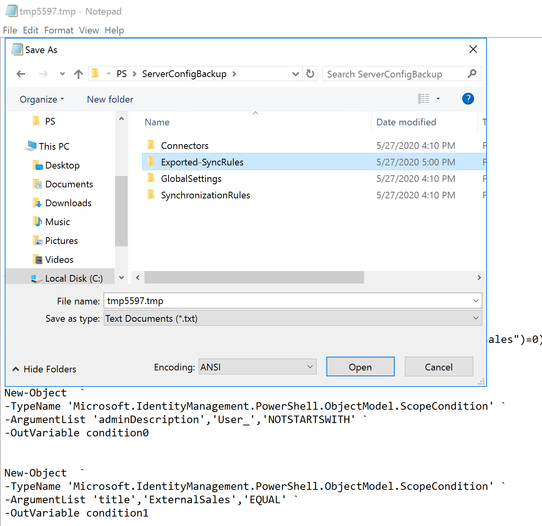Viewport: 542px width, 526px height.
Task: Click the Save As dialog title icon
Action: click(x=17, y=49)
